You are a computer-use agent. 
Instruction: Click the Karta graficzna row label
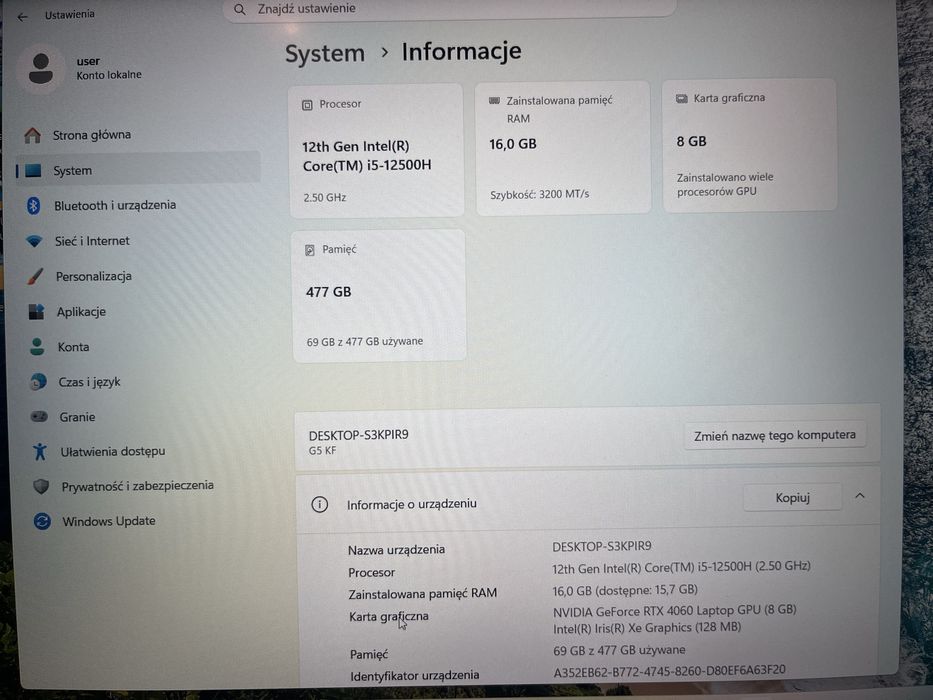tap(389, 617)
